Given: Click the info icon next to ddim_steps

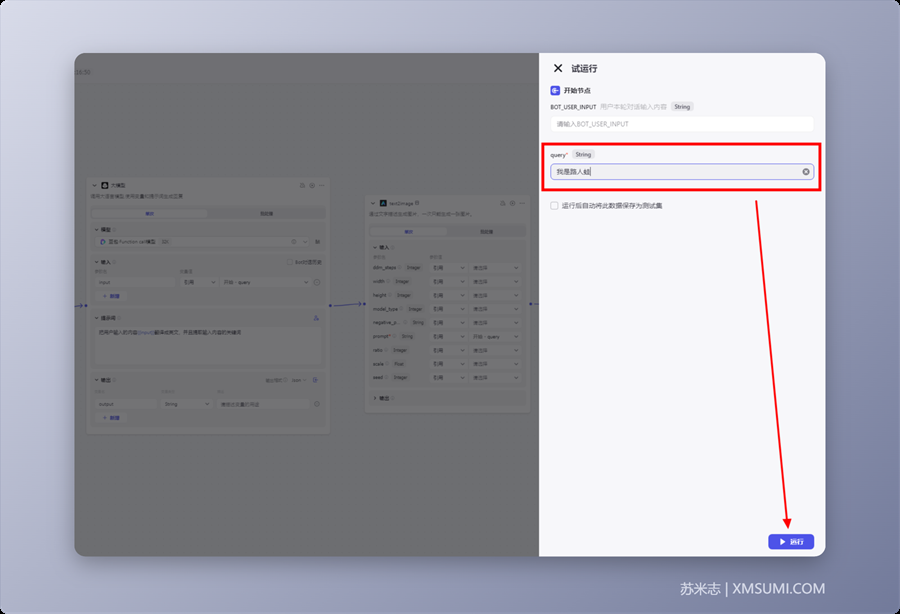Looking at the screenshot, I should (400, 268).
